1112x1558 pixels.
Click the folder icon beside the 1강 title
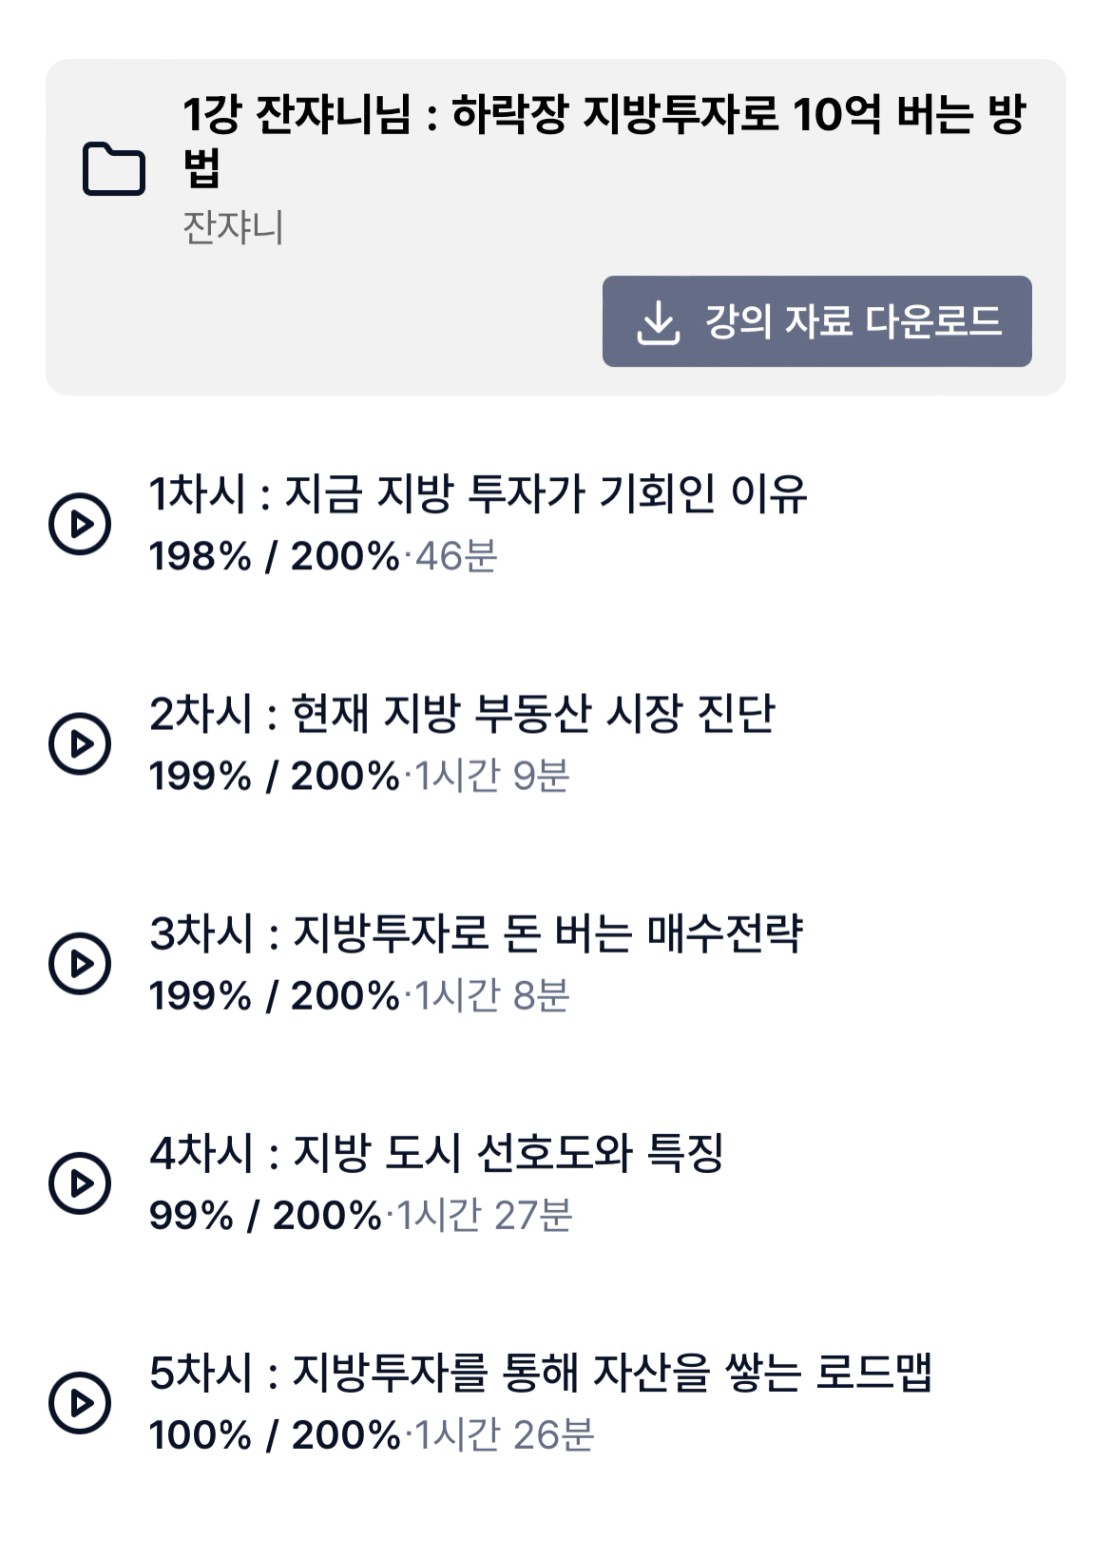pos(113,169)
